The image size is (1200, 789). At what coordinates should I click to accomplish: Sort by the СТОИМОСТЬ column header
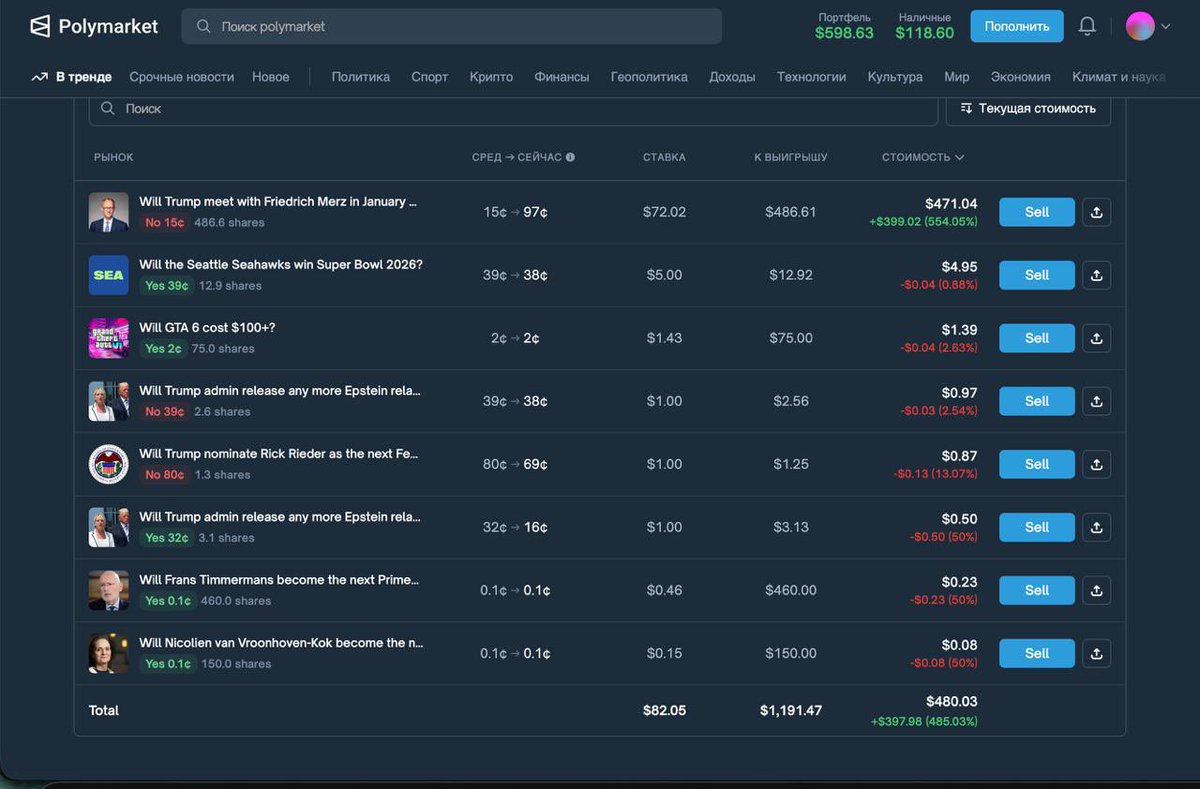923,157
